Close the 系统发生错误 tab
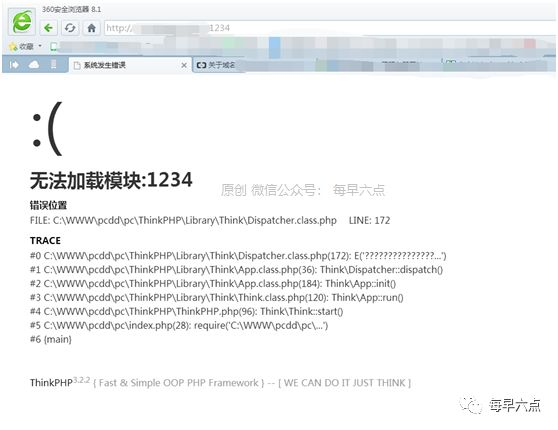Image resolution: width=558 pixels, height=430 pixels. [184, 65]
